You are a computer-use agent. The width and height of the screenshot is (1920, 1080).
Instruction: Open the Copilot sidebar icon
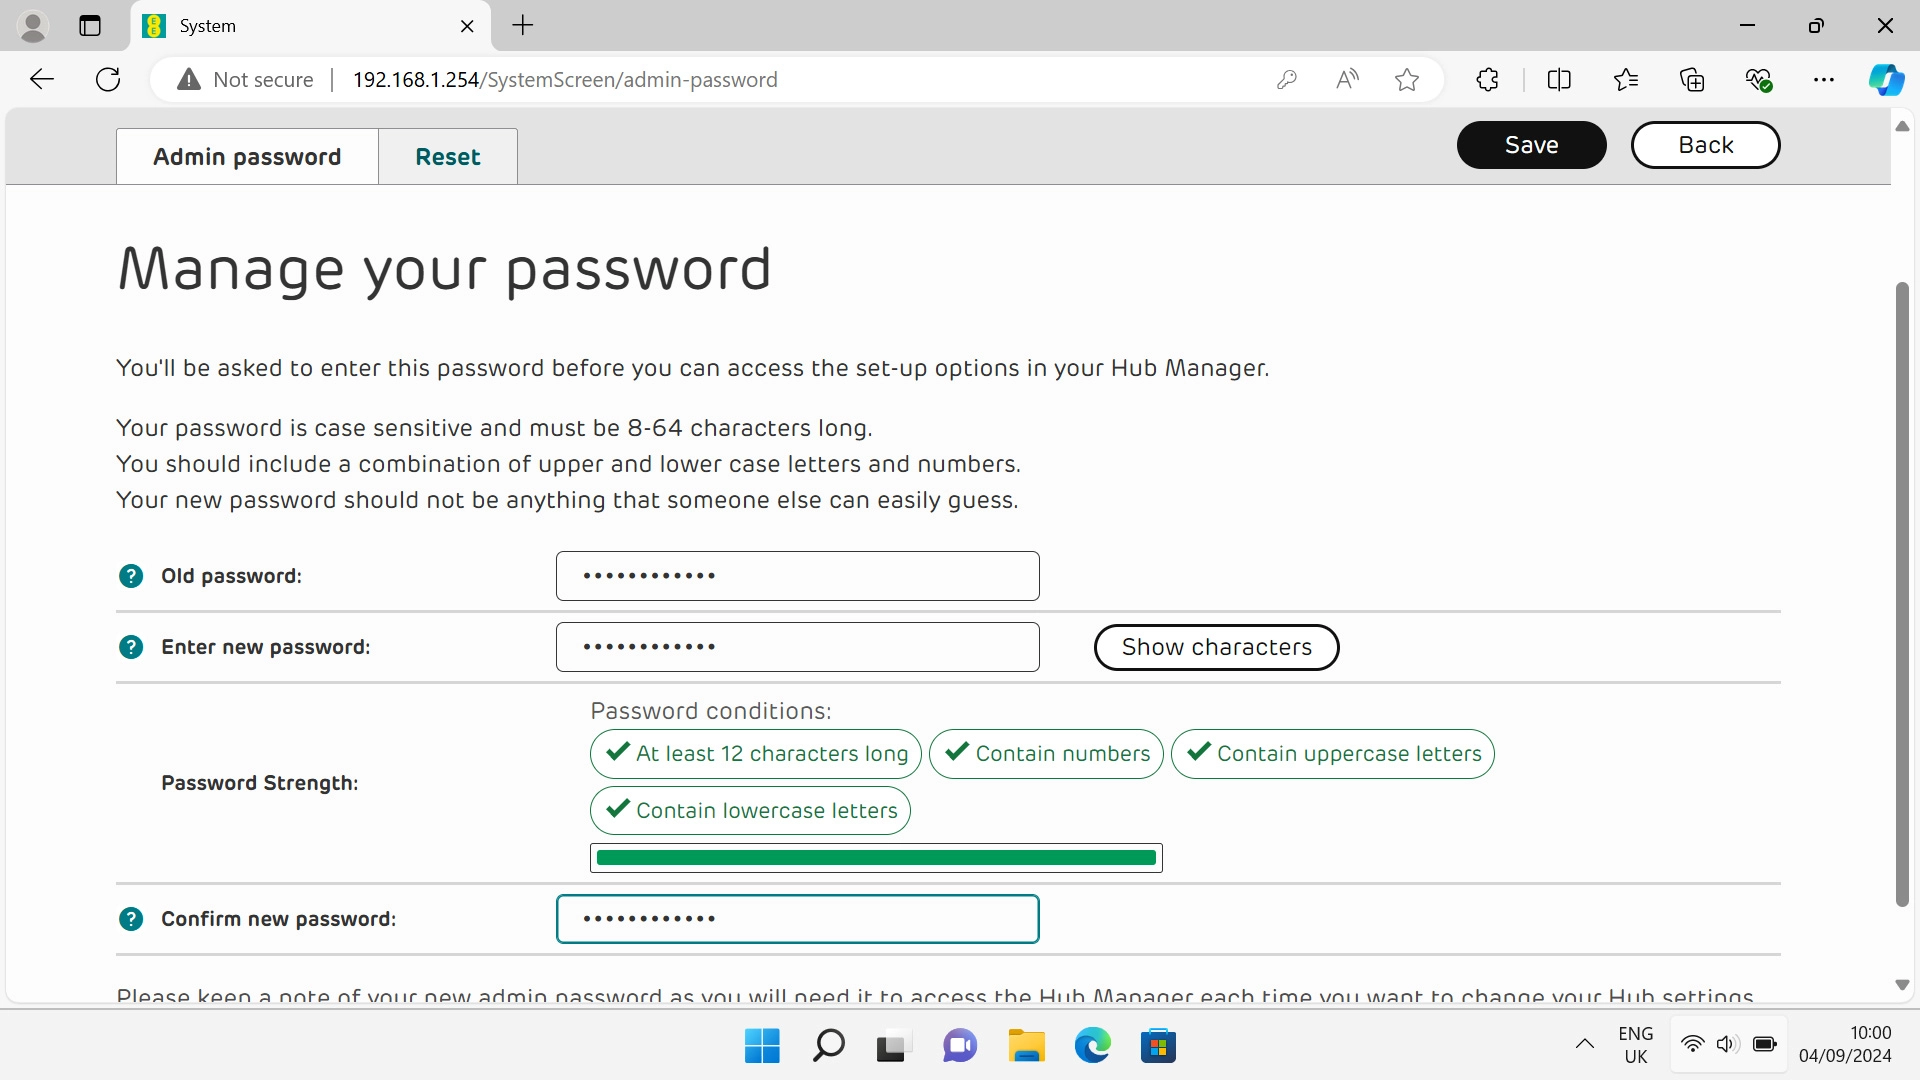tap(1886, 80)
